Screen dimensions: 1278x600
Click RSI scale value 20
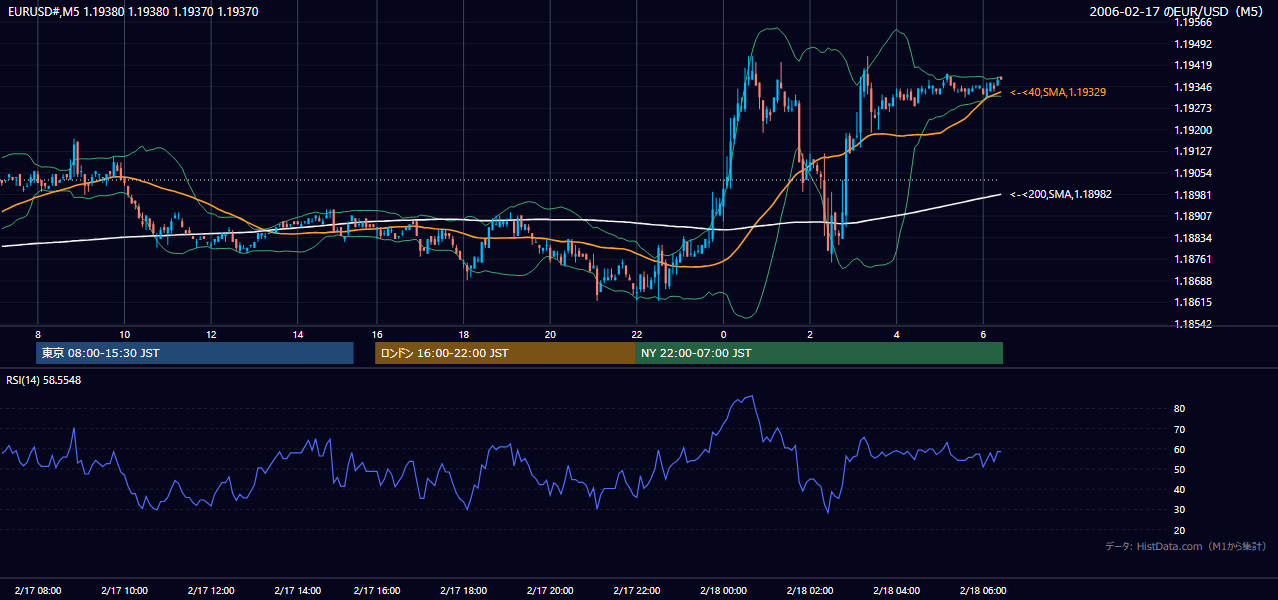pos(1180,531)
